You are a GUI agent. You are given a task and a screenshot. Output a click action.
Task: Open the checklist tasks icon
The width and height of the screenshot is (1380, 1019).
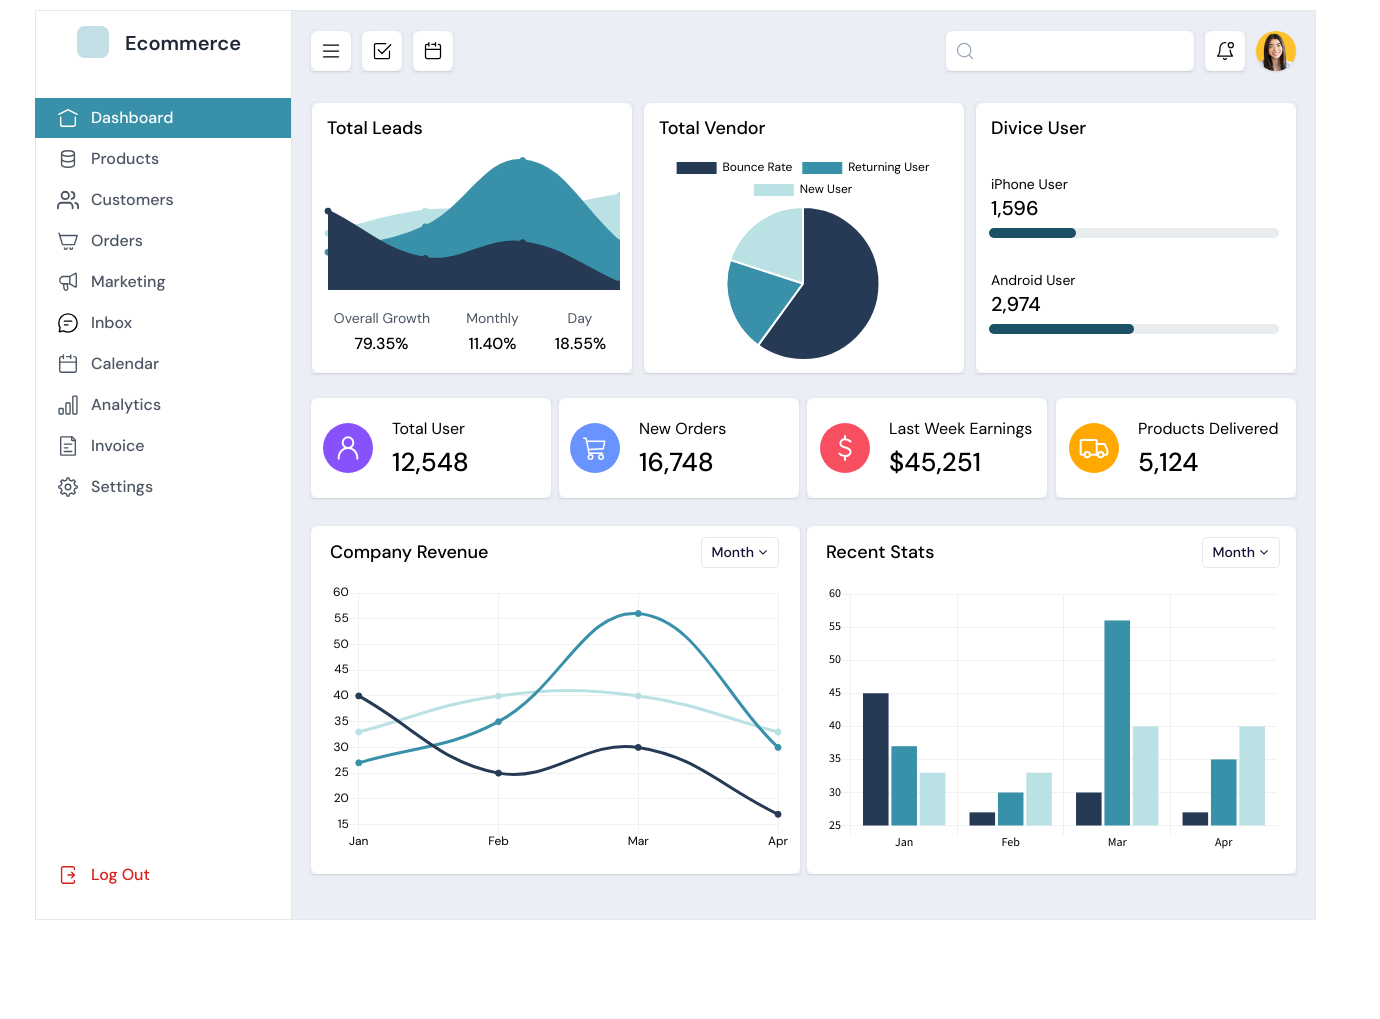coord(382,51)
